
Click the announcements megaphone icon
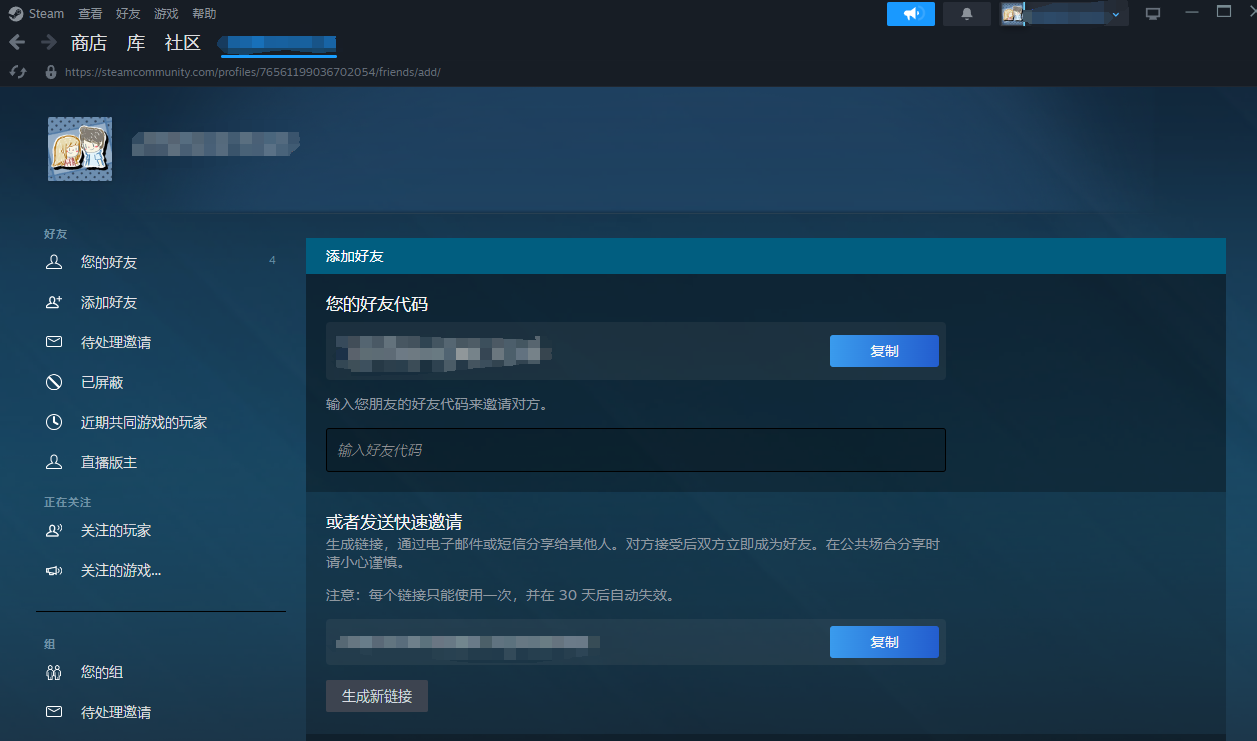(x=910, y=14)
